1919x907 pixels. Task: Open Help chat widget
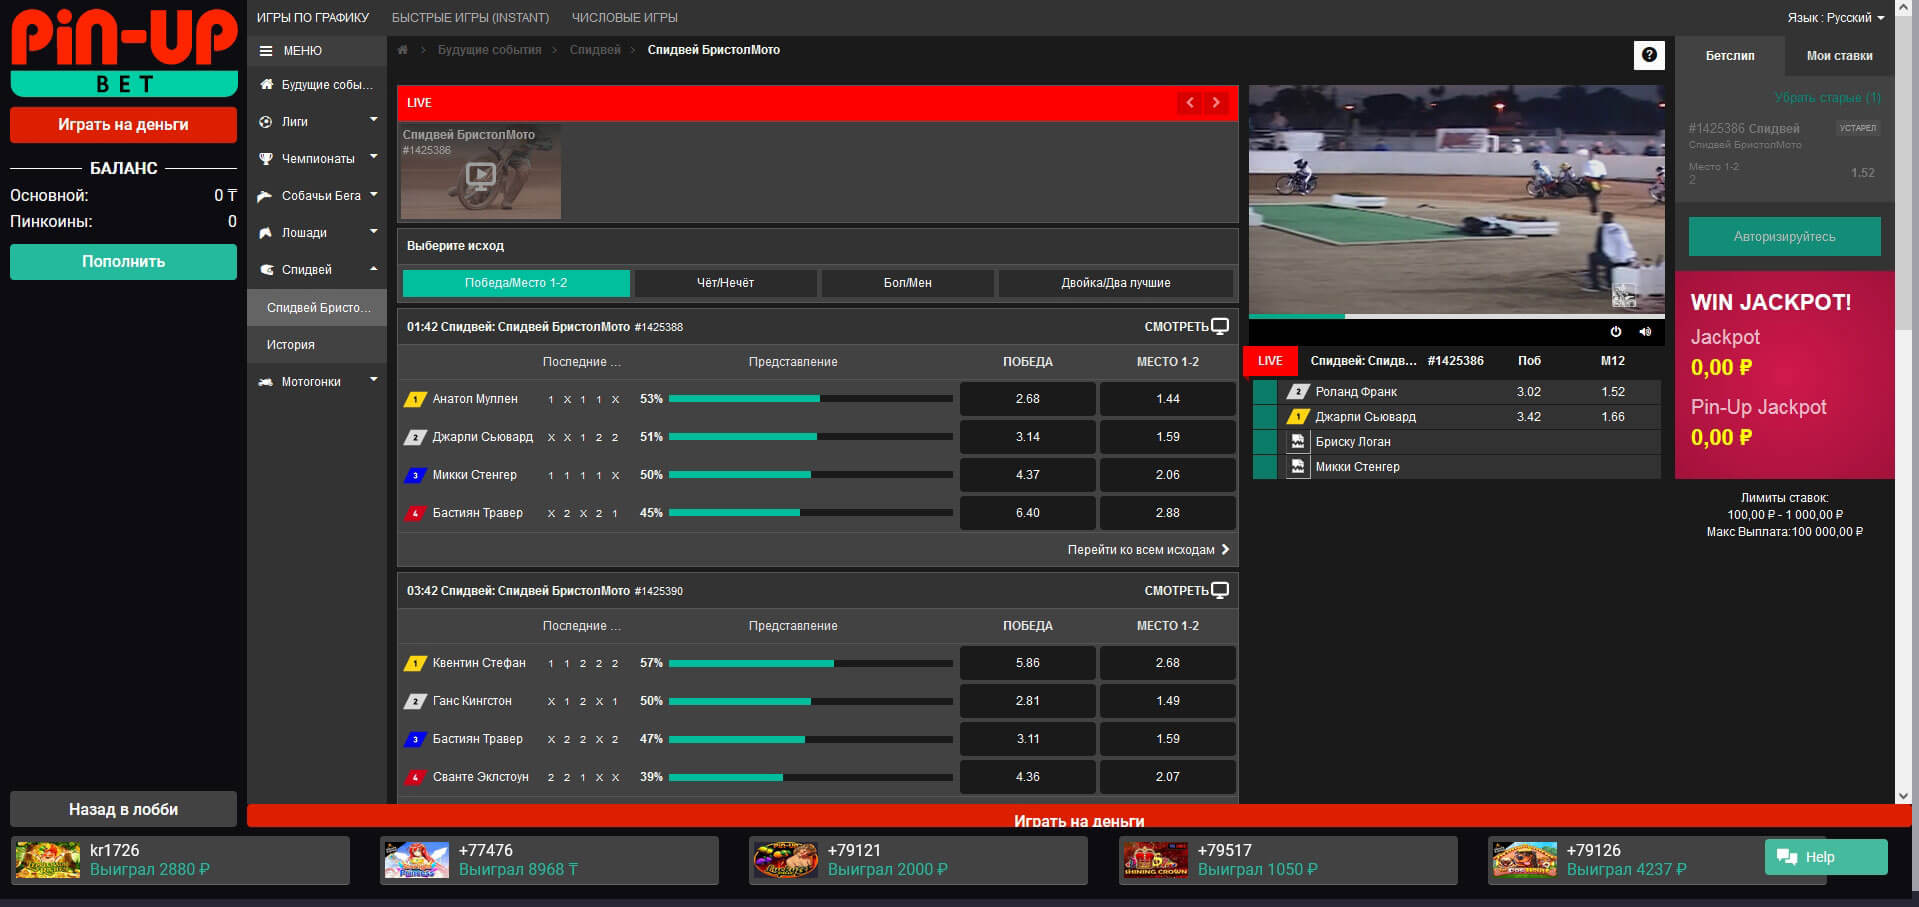pos(1826,857)
